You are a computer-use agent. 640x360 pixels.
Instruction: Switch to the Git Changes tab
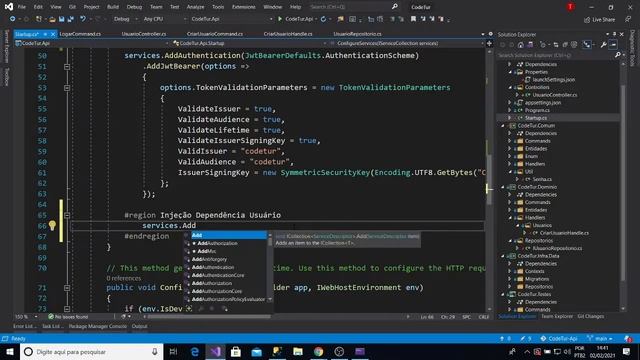tap(591, 316)
